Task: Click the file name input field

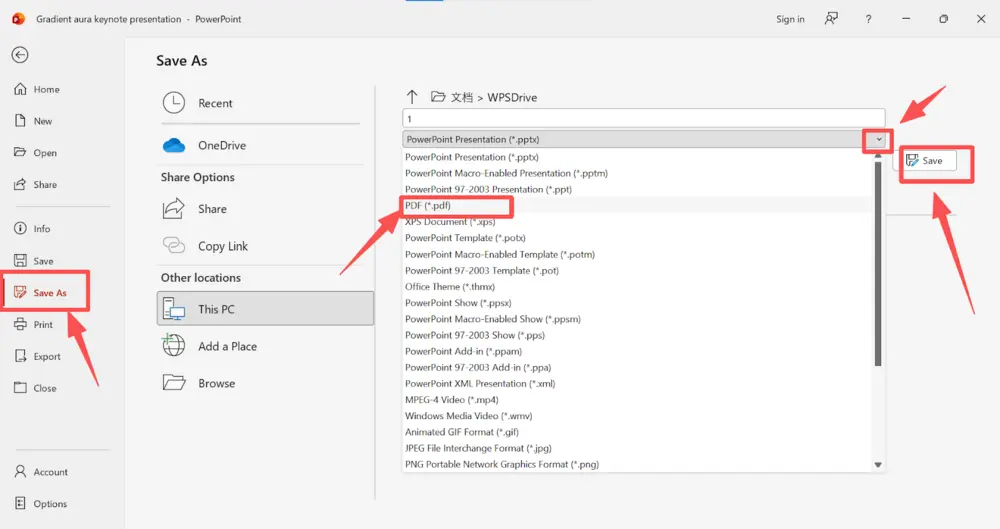Action: click(x=643, y=119)
